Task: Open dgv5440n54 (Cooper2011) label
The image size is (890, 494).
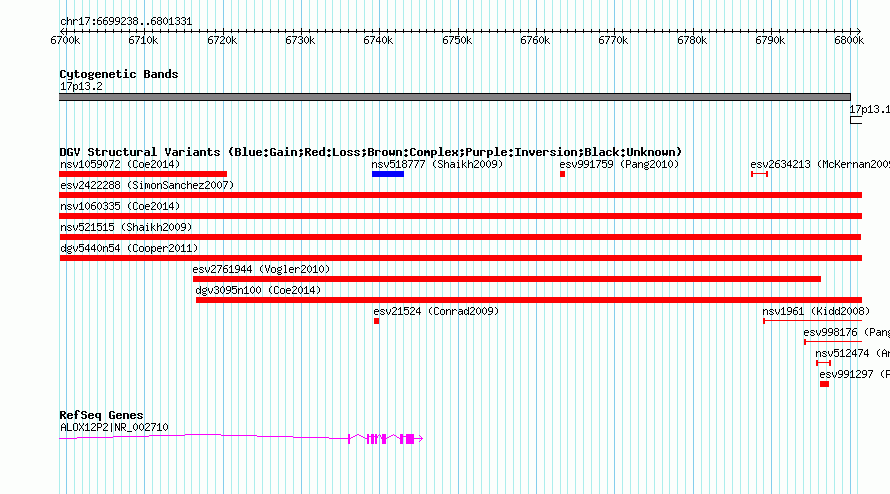Action: click(129, 248)
